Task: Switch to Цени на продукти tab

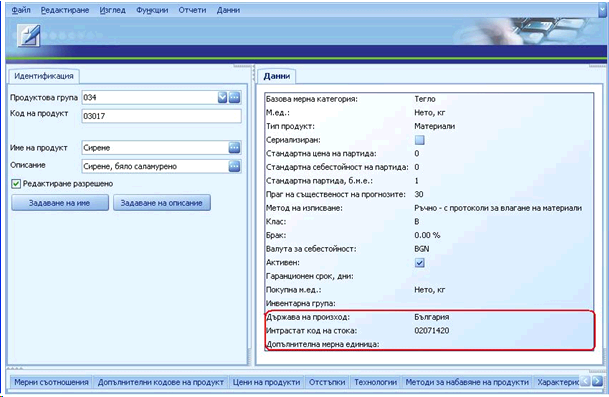Action: tap(266, 382)
